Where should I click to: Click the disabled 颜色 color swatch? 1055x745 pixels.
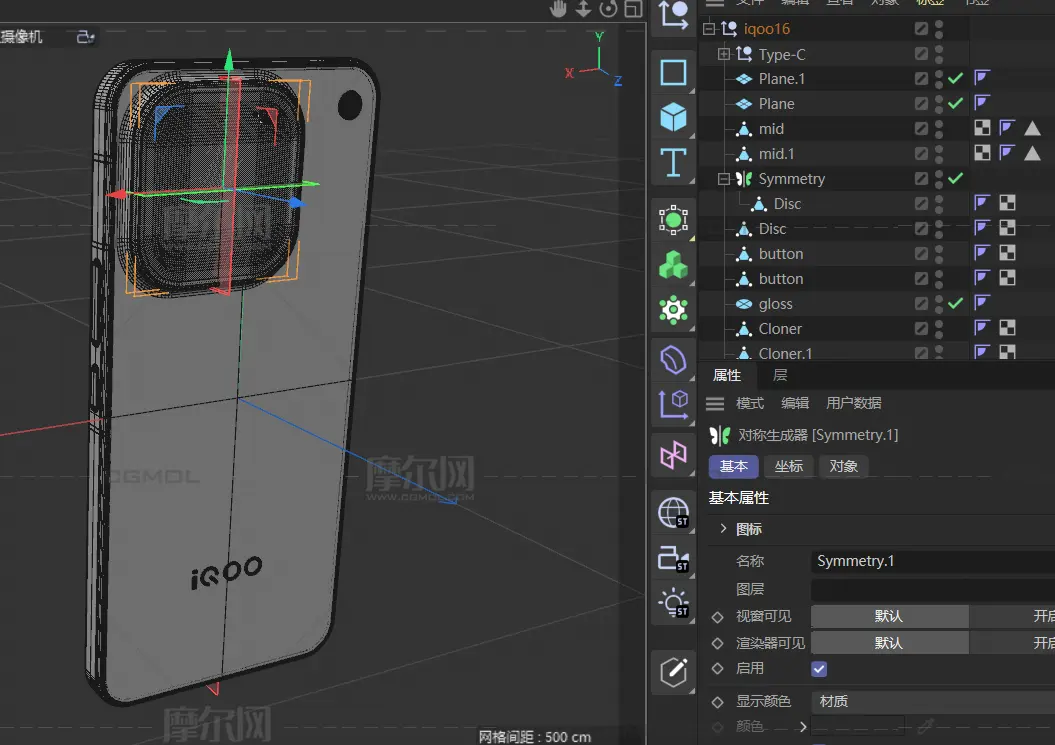coord(859,726)
